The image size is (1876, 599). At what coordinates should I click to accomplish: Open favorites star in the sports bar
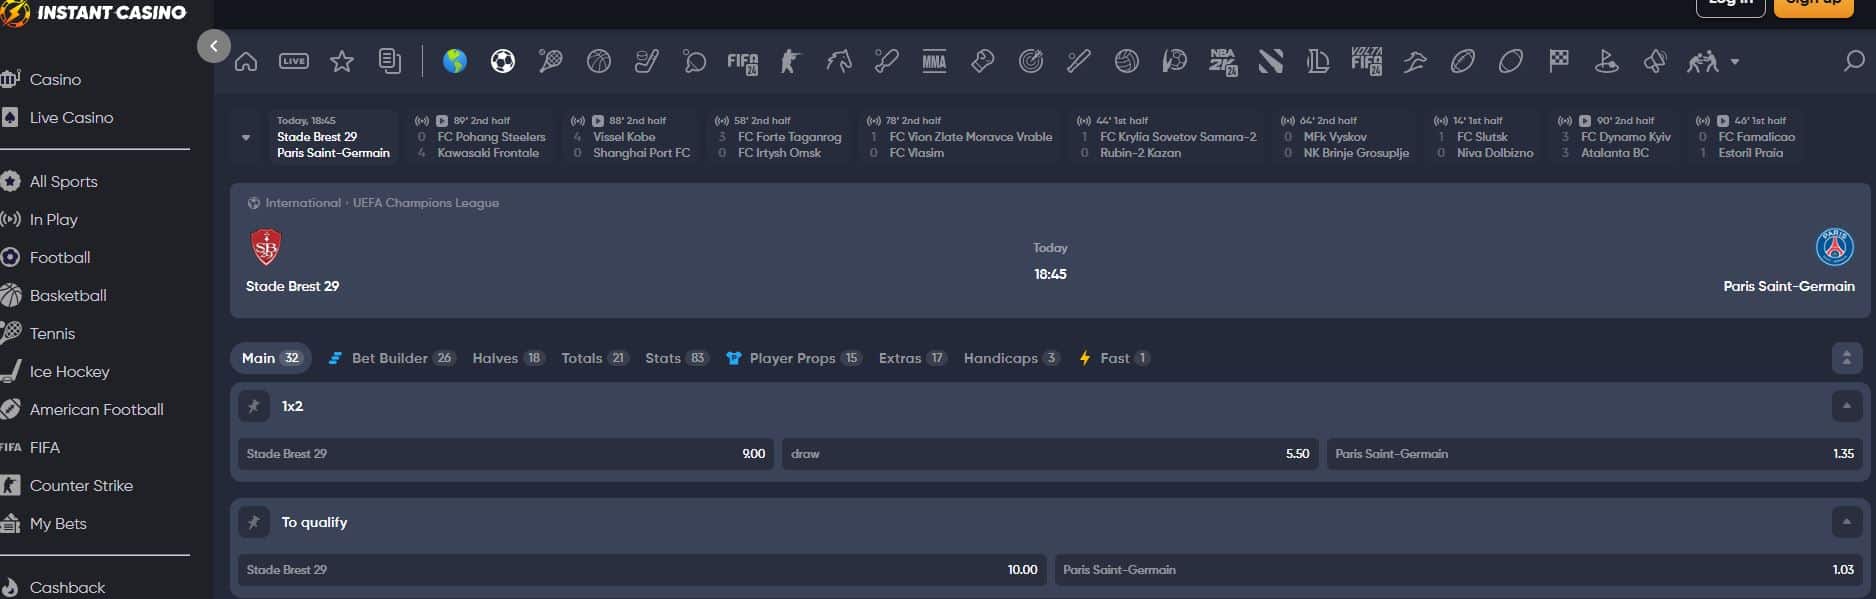point(342,62)
